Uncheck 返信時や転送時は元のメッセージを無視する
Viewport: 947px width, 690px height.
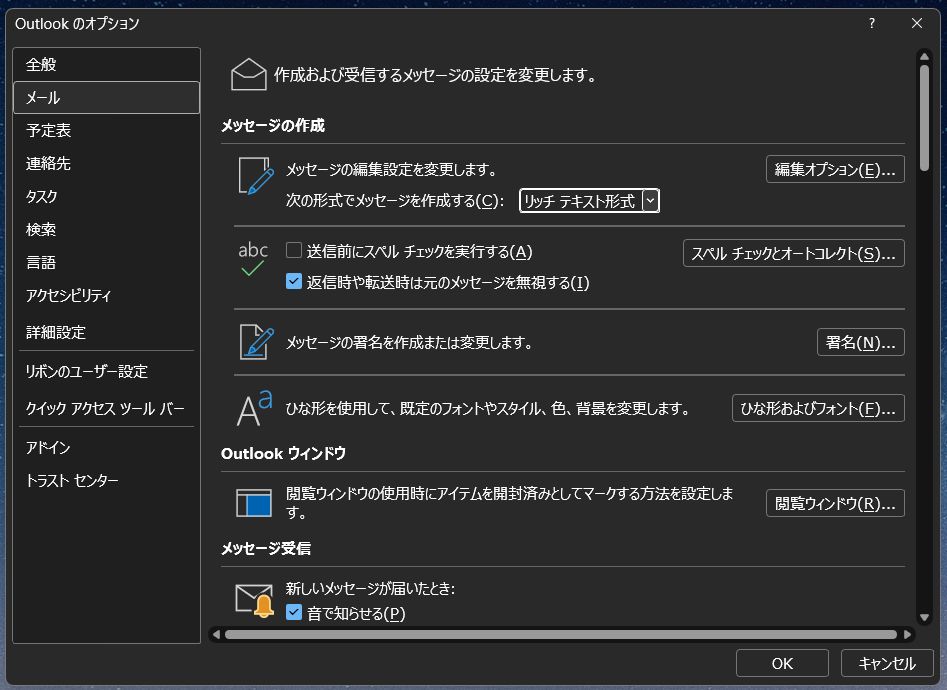click(x=294, y=282)
